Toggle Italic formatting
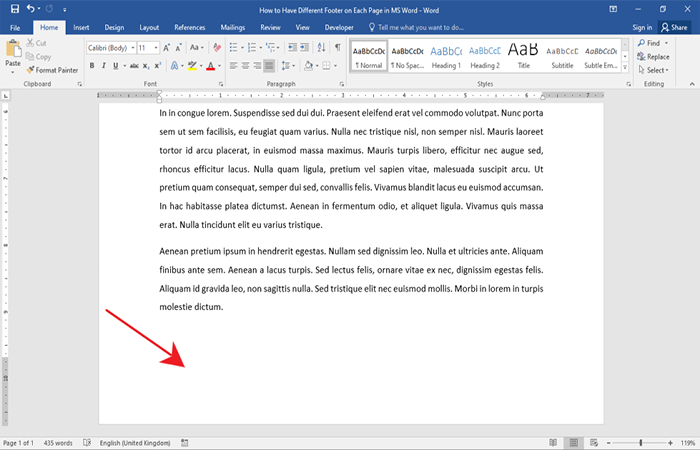Image resolution: width=700 pixels, height=450 pixels. (x=104, y=66)
